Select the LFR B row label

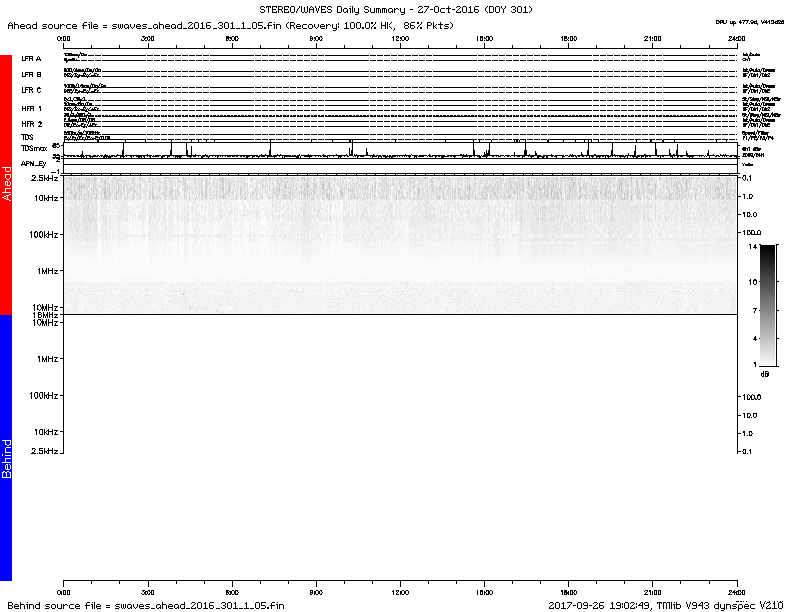click(32, 75)
